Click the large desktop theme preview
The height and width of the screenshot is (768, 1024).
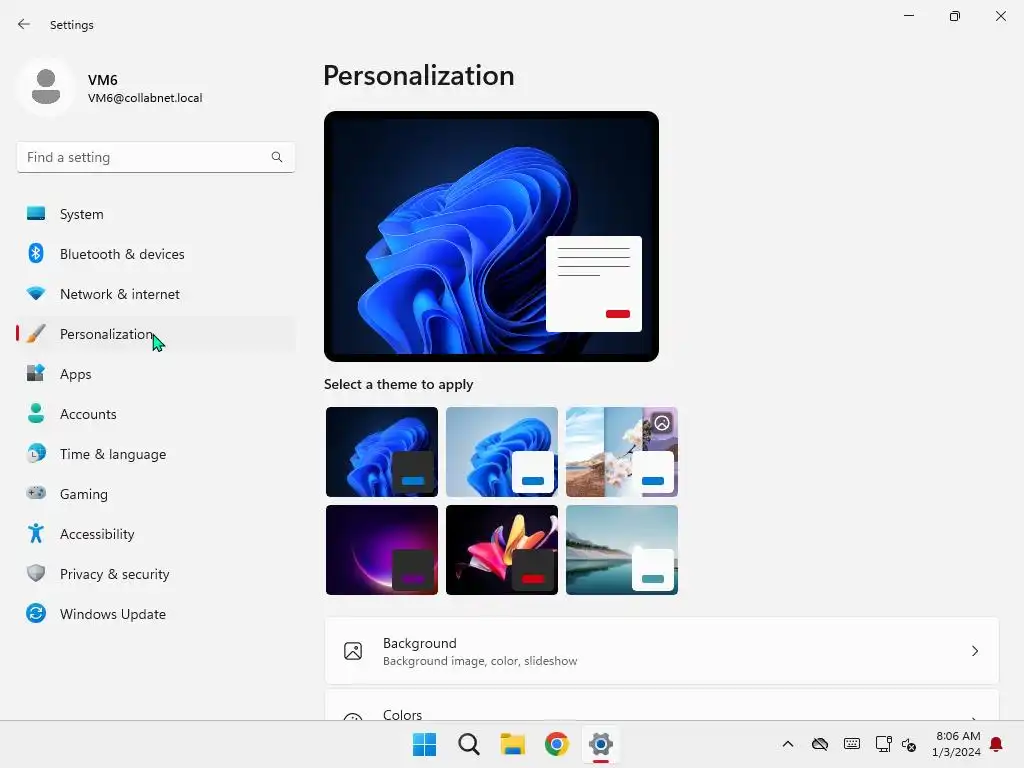point(491,236)
